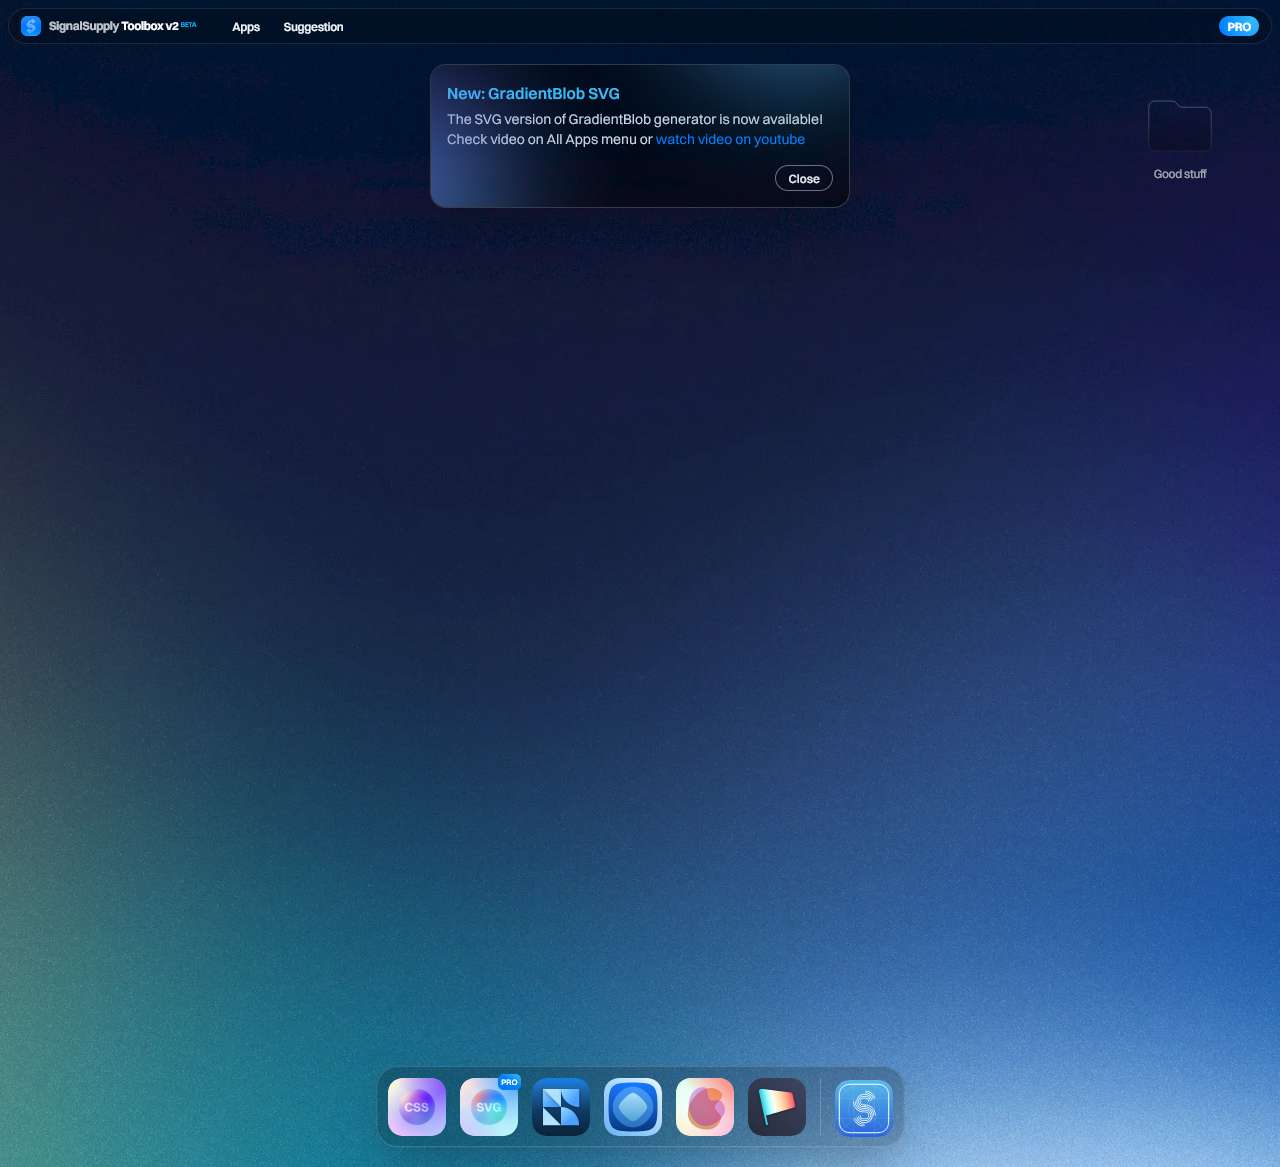The width and height of the screenshot is (1280, 1167).
Task: Open the geometric pattern app in dock
Action: [x=561, y=1107]
